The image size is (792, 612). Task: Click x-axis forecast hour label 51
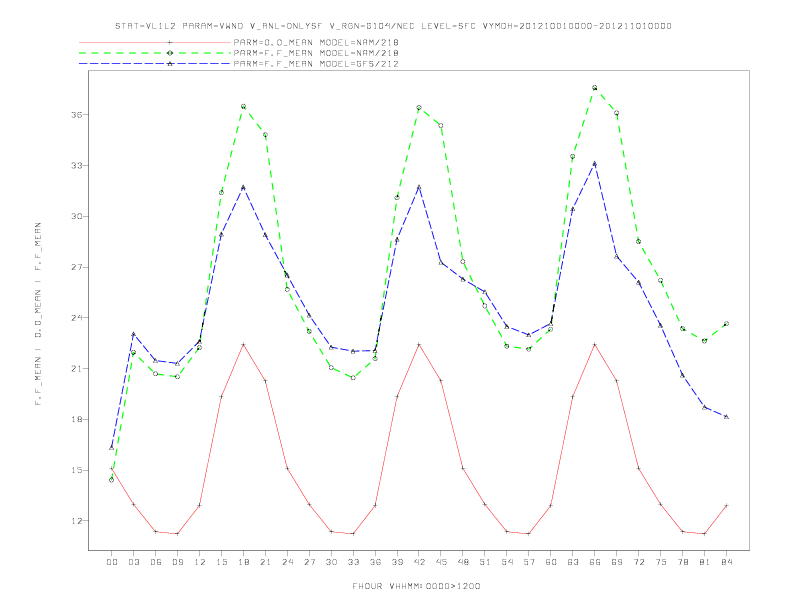[485, 562]
